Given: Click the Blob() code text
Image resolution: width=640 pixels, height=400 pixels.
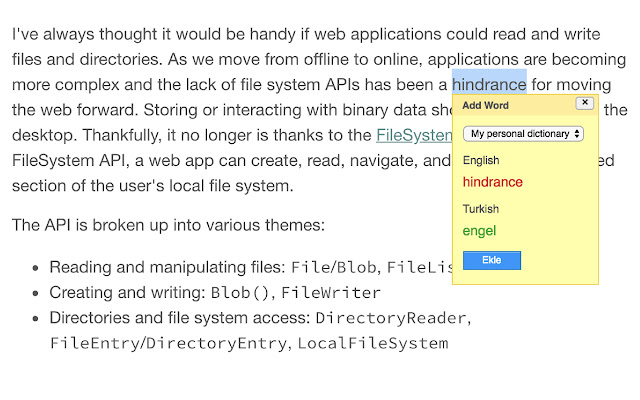Looking at the screenshot, I should coord(240,293).
